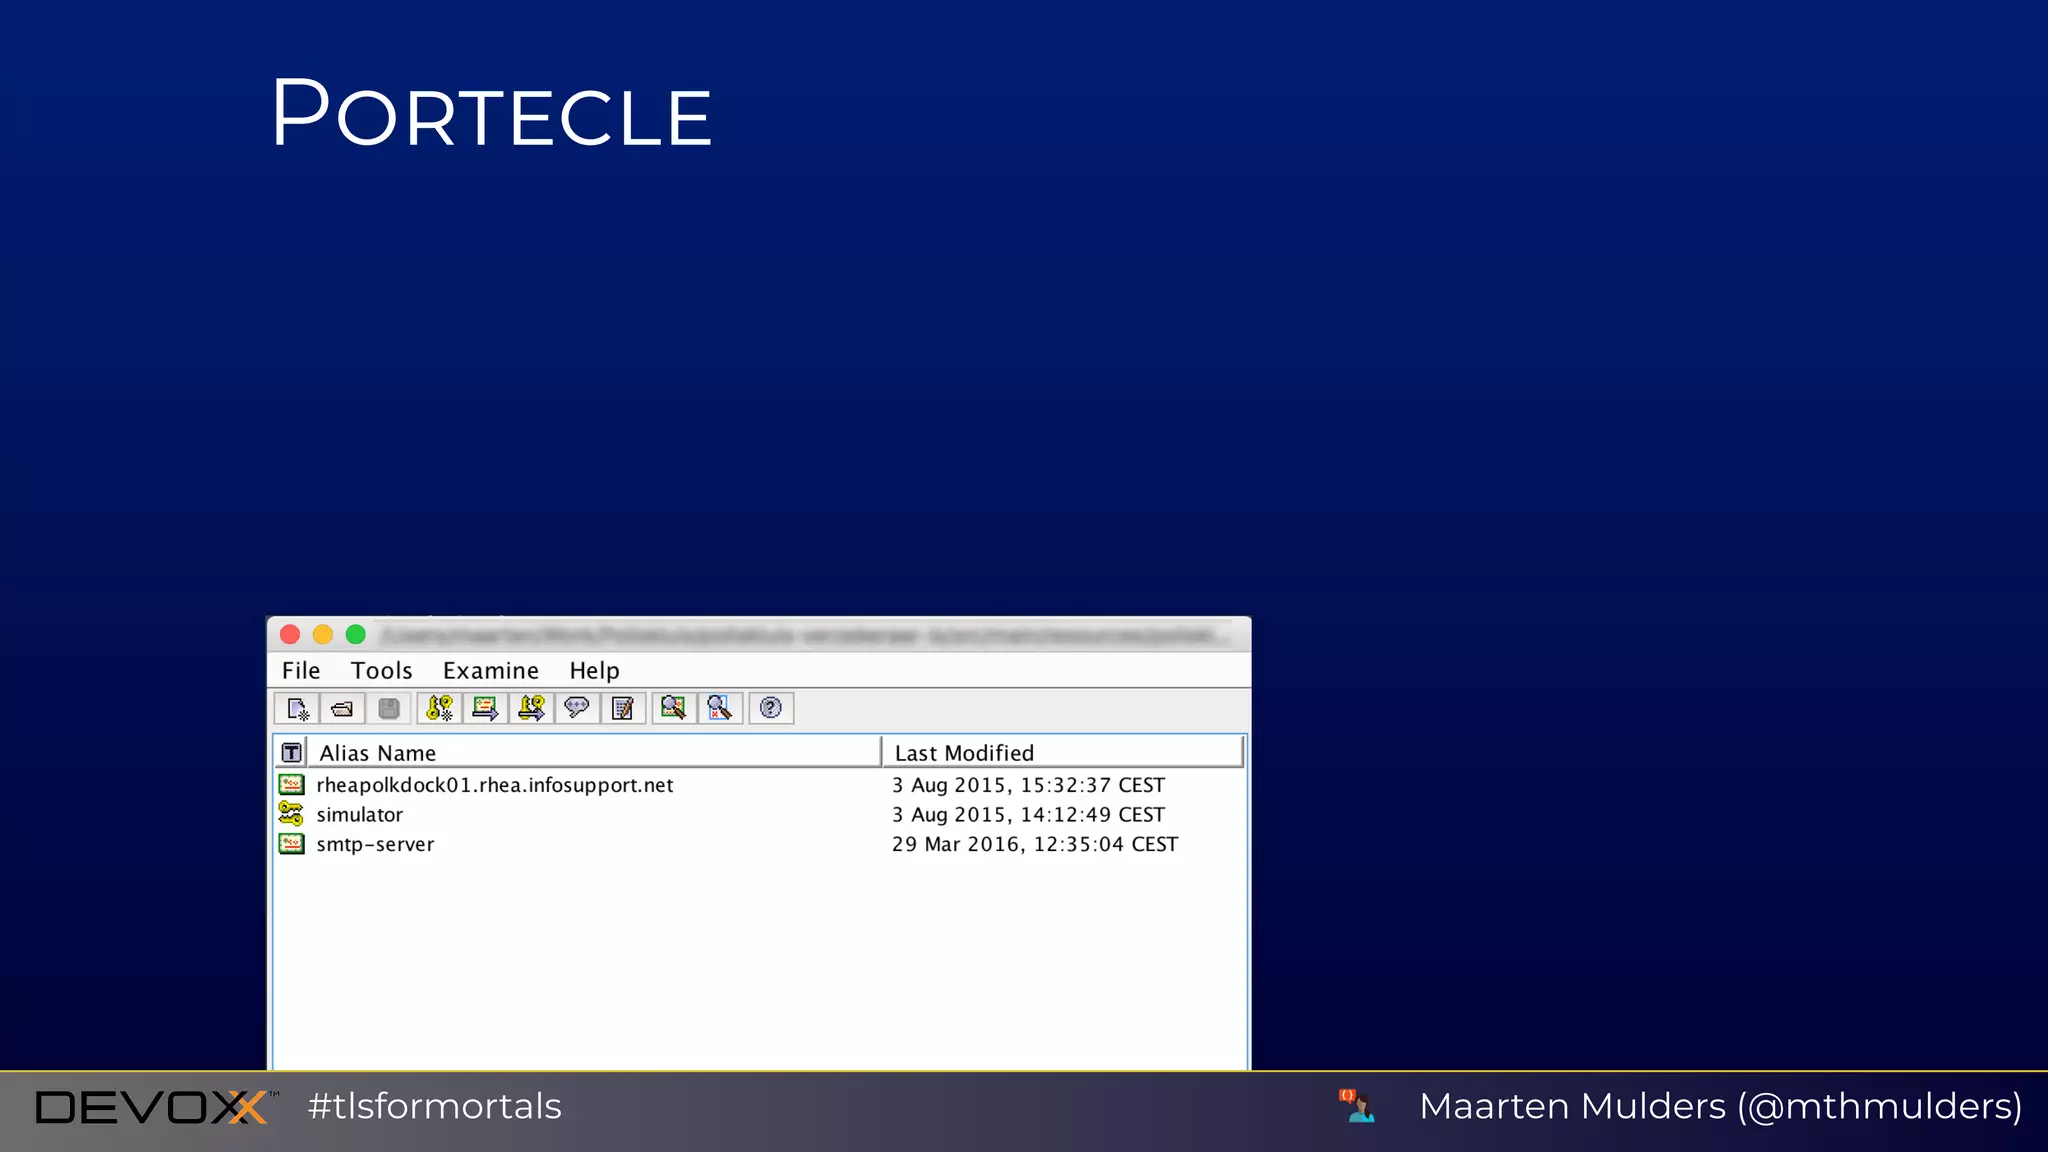The width and height of the screenshot is (2048, 1152).
Task: Click the Set Keystore Password bubble icon
Action: coord(577,709)
